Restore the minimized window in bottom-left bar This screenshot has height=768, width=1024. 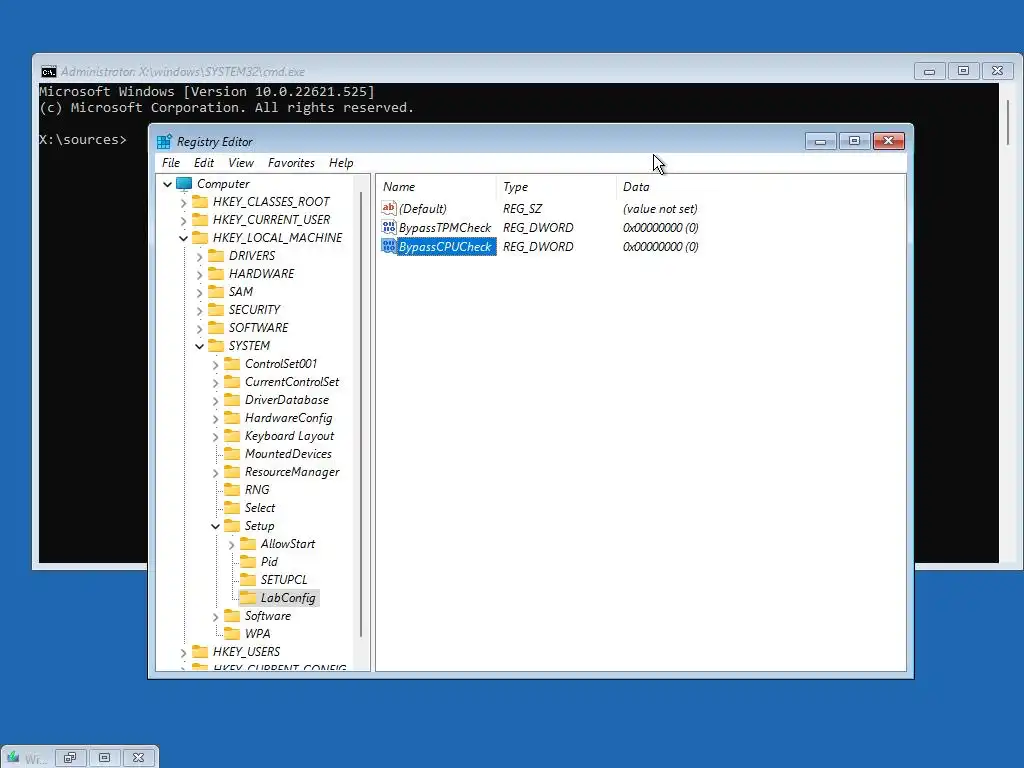tap(70, 758)
